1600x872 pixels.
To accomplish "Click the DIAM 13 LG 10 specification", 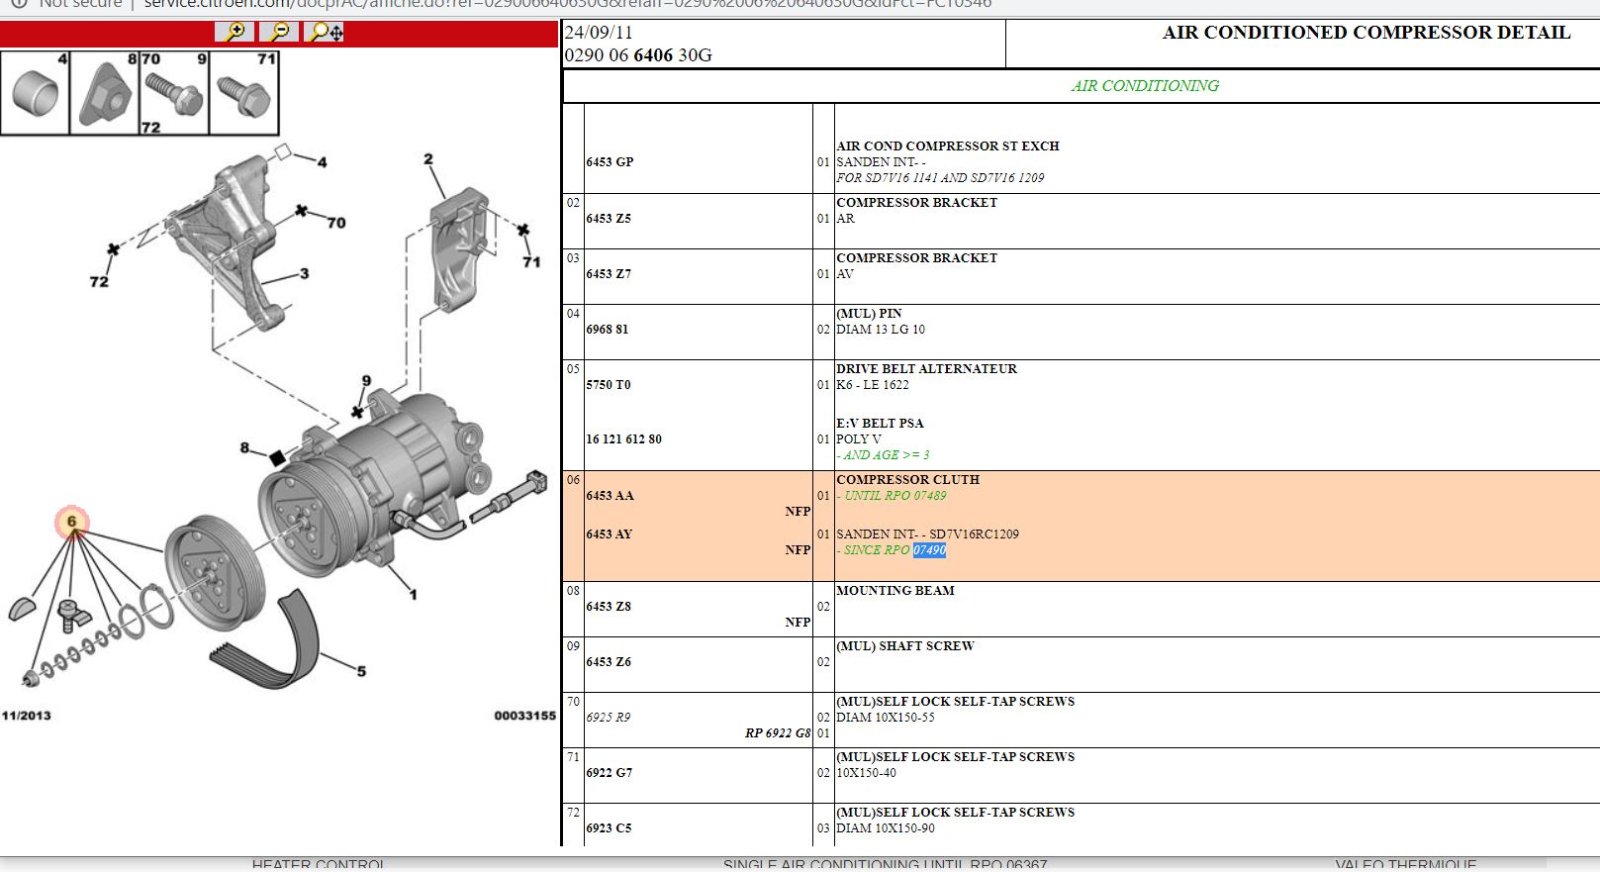I will point(880,329).
